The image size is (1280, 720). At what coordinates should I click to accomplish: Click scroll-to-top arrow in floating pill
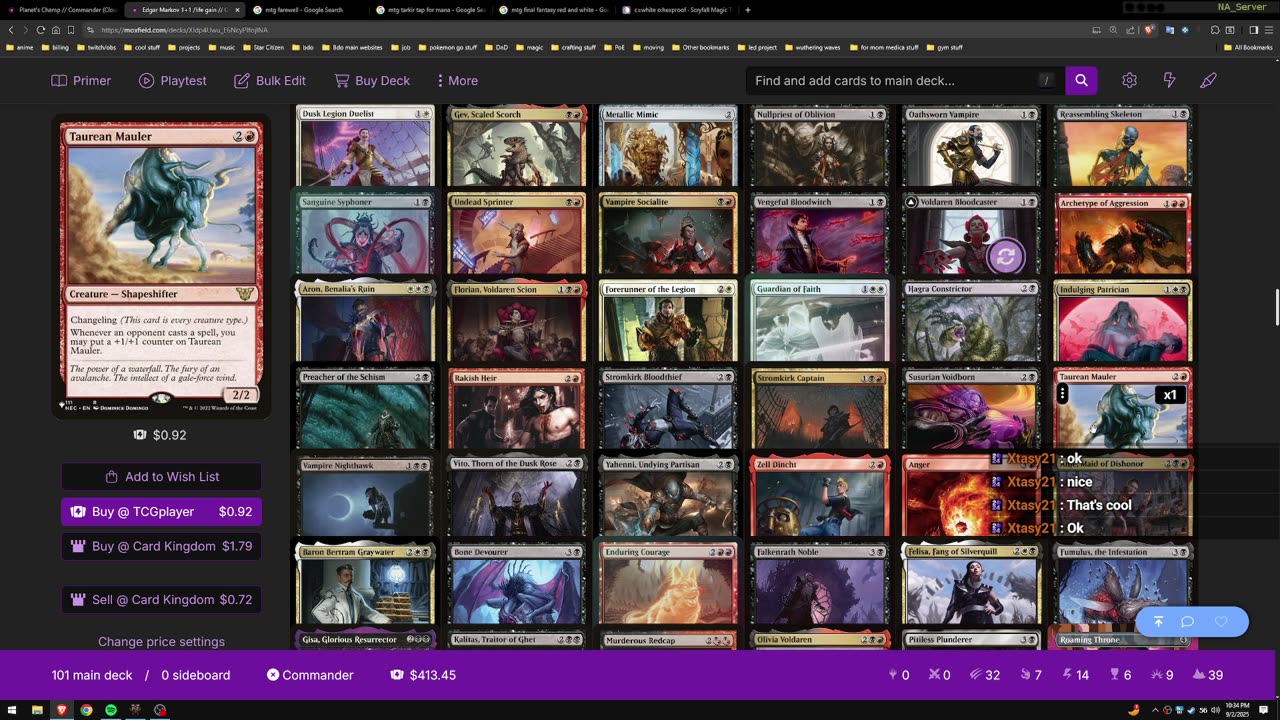(x=1158, y=621)
